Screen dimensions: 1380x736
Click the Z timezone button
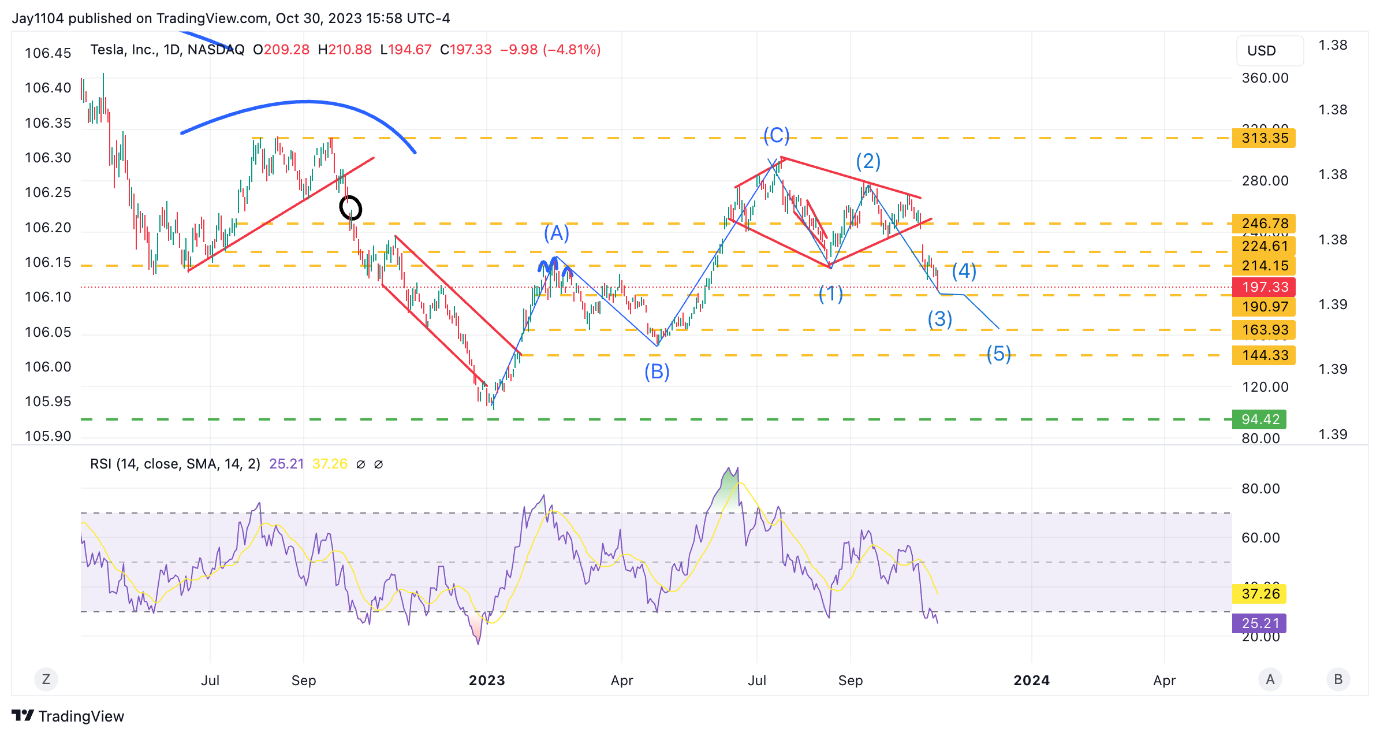[46, 679]
